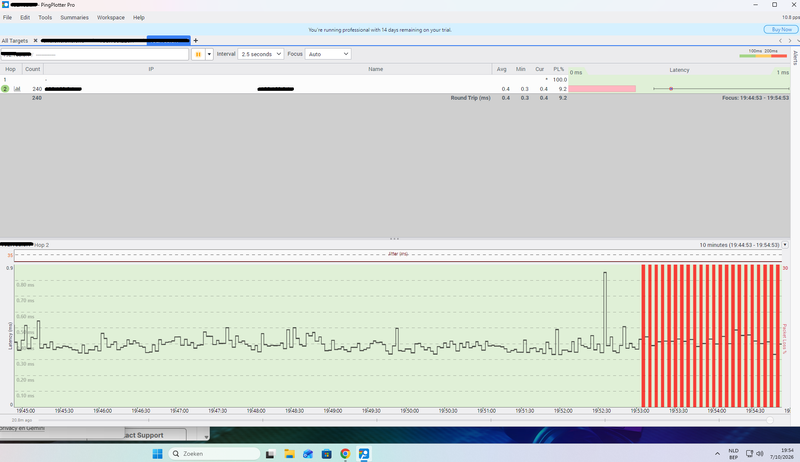Switch to the All Targets tab
The width and height of the screenshot is (800, 462).
pos(15,40)
